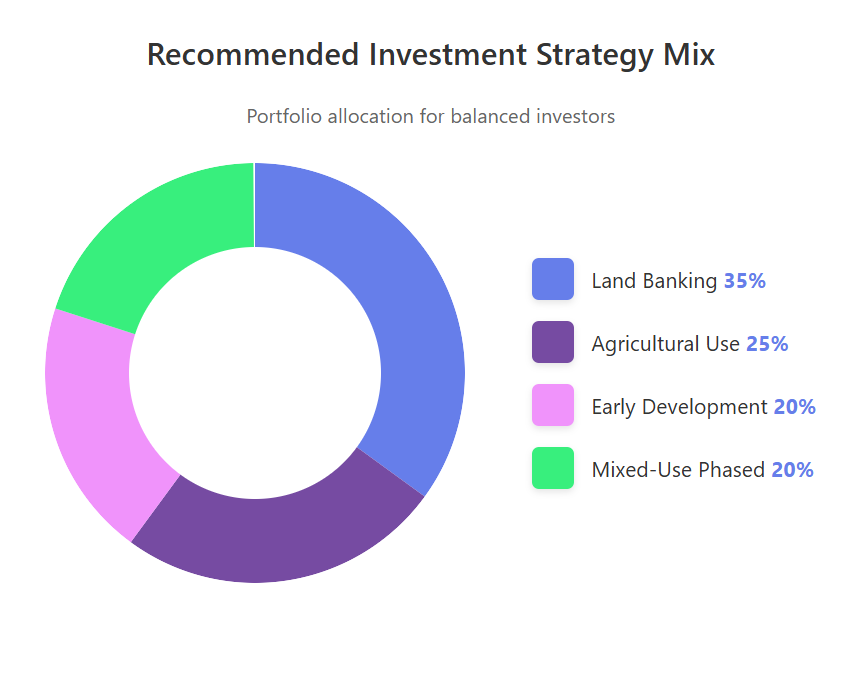Click the 20% value beside Early Development
Image resolution: width=858 pixels, height=680 pixels.
point(794,407)
